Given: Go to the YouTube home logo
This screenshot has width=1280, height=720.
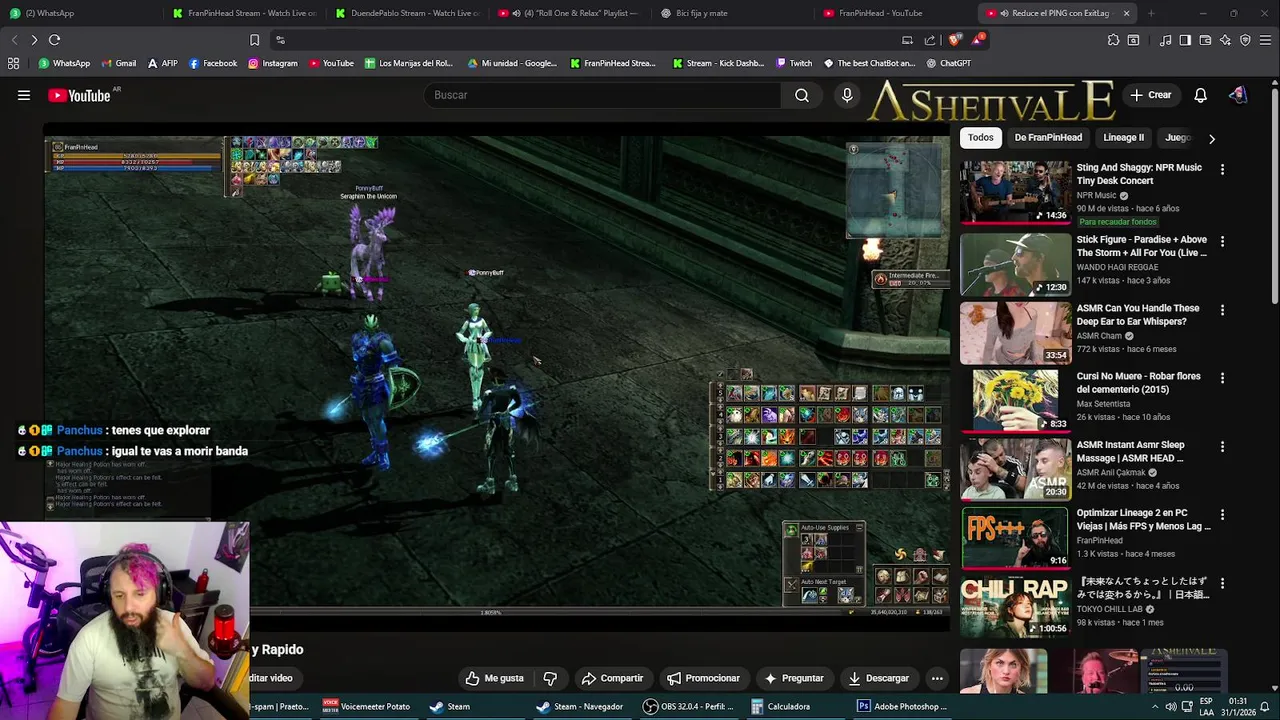Looking at the screenshot, I should point(80,95).
